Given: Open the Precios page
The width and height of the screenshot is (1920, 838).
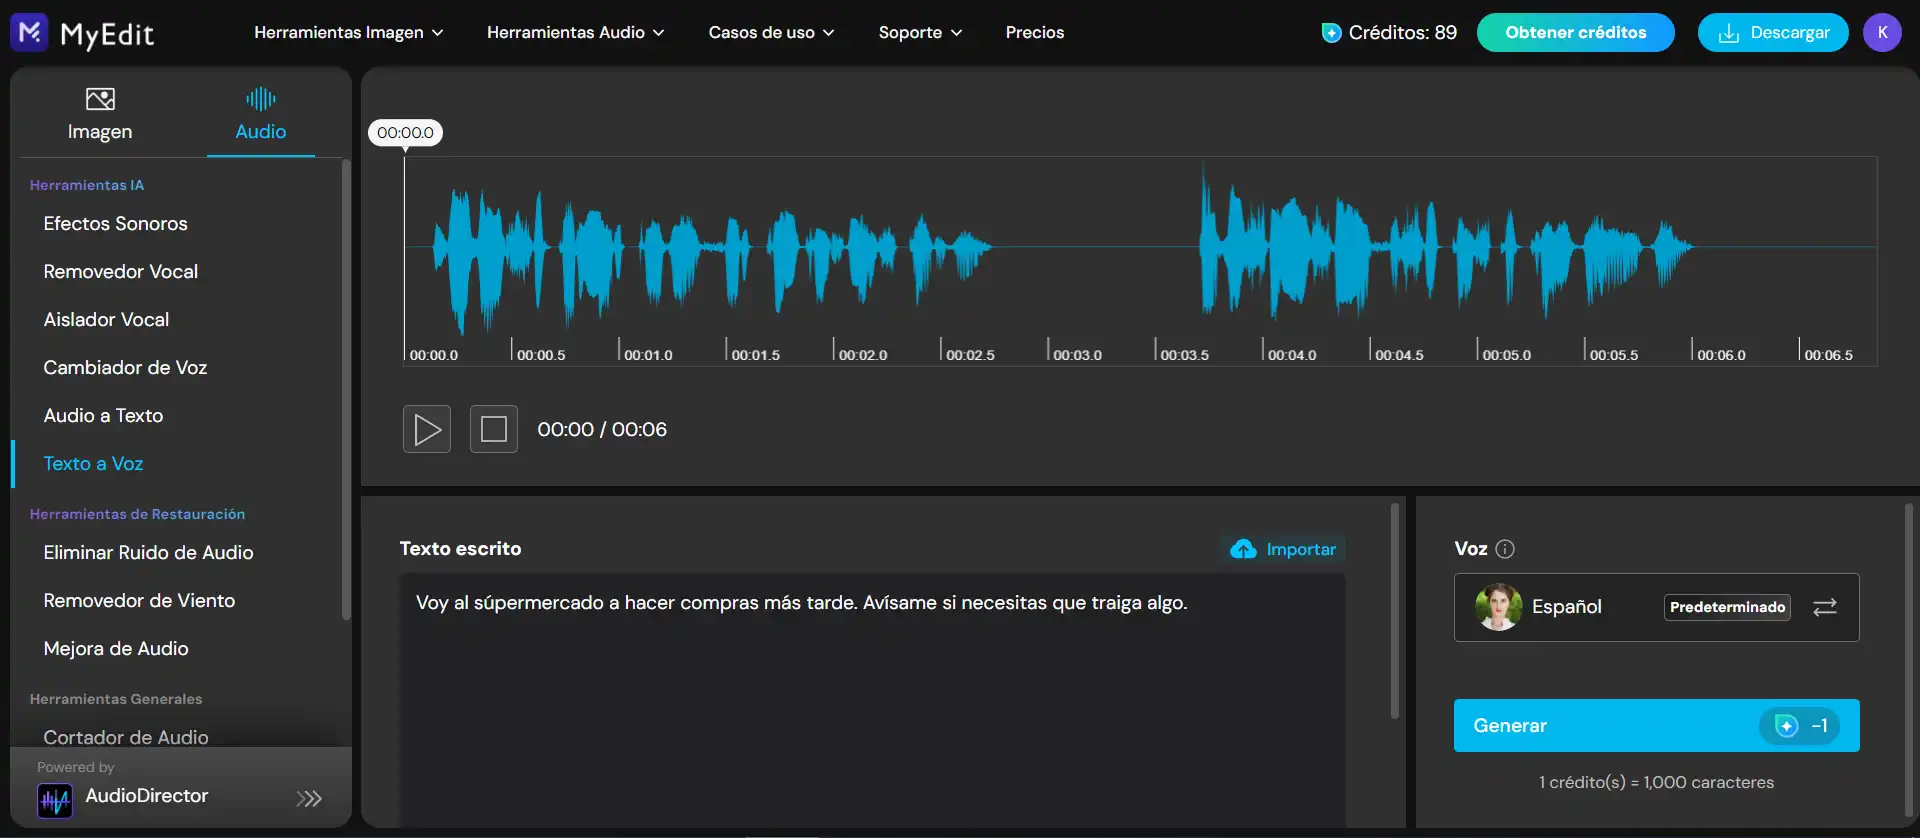Looking at the screenshot, I should point(1035,33).
